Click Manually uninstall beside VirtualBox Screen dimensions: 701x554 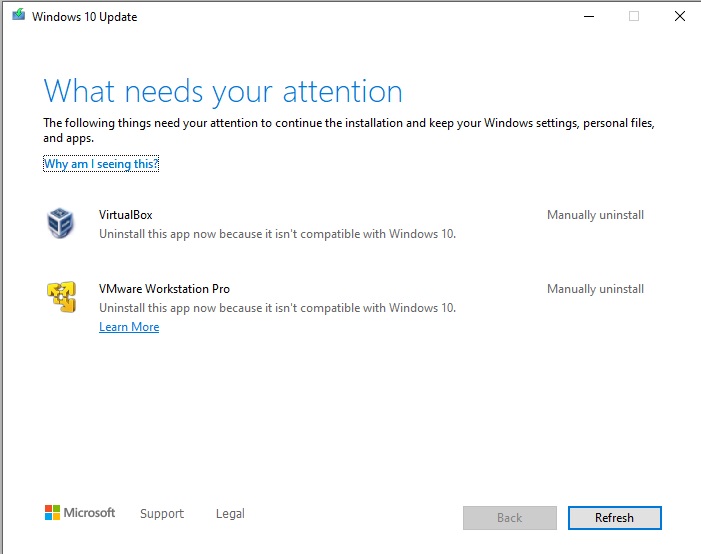pyautogui.click(x=595, y=215)
